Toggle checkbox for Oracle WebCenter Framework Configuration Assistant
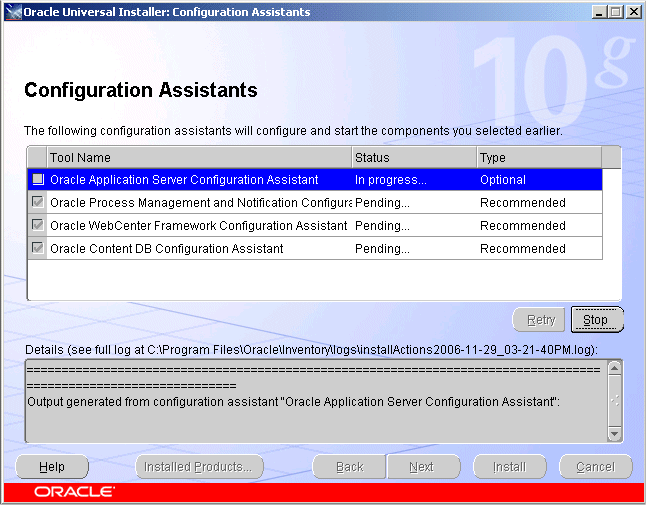This screenshot has height=505, width=646. (38, 225)
